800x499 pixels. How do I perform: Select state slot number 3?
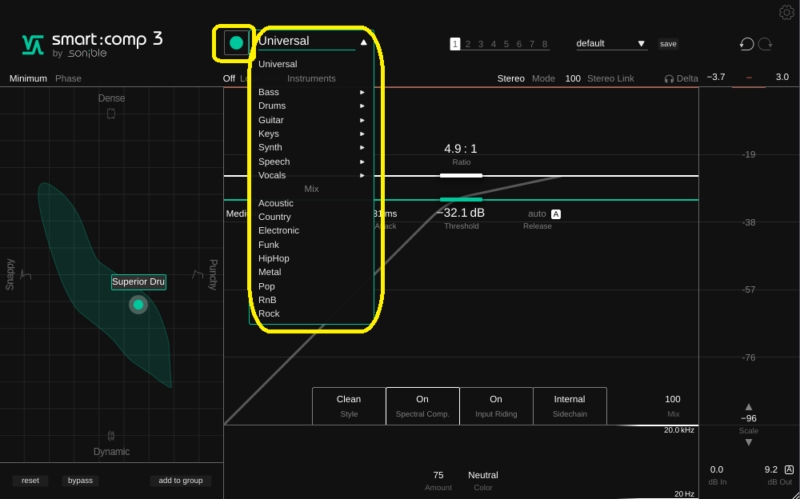pyautogui.click(x=480, y=44)
